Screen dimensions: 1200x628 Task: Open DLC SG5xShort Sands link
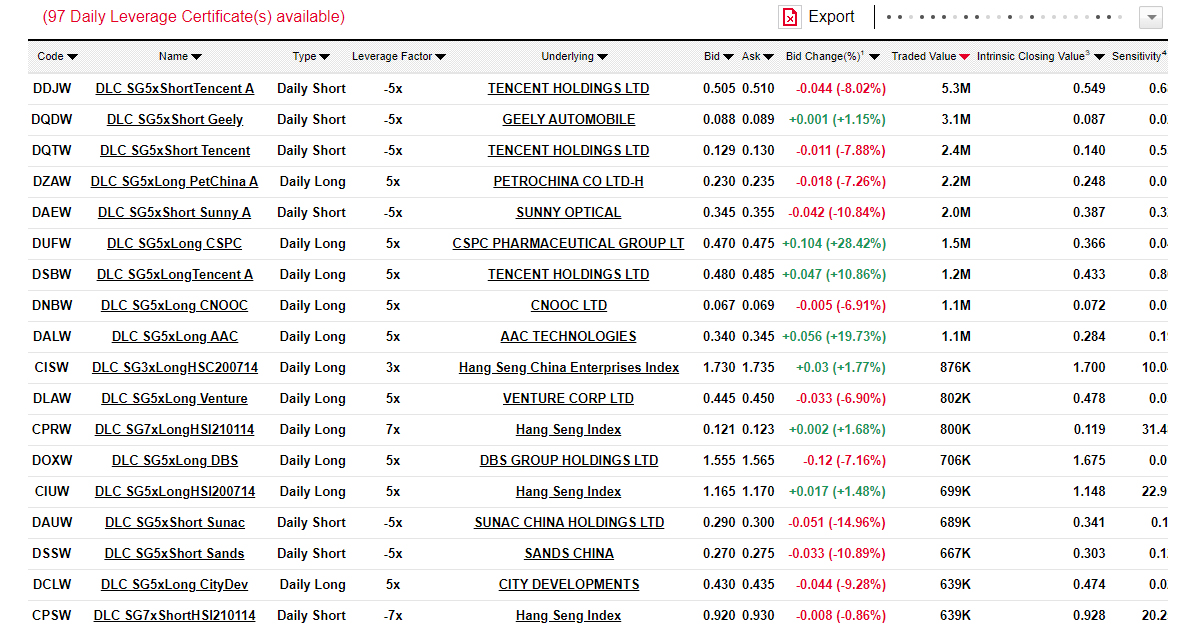tap(175, 554)
